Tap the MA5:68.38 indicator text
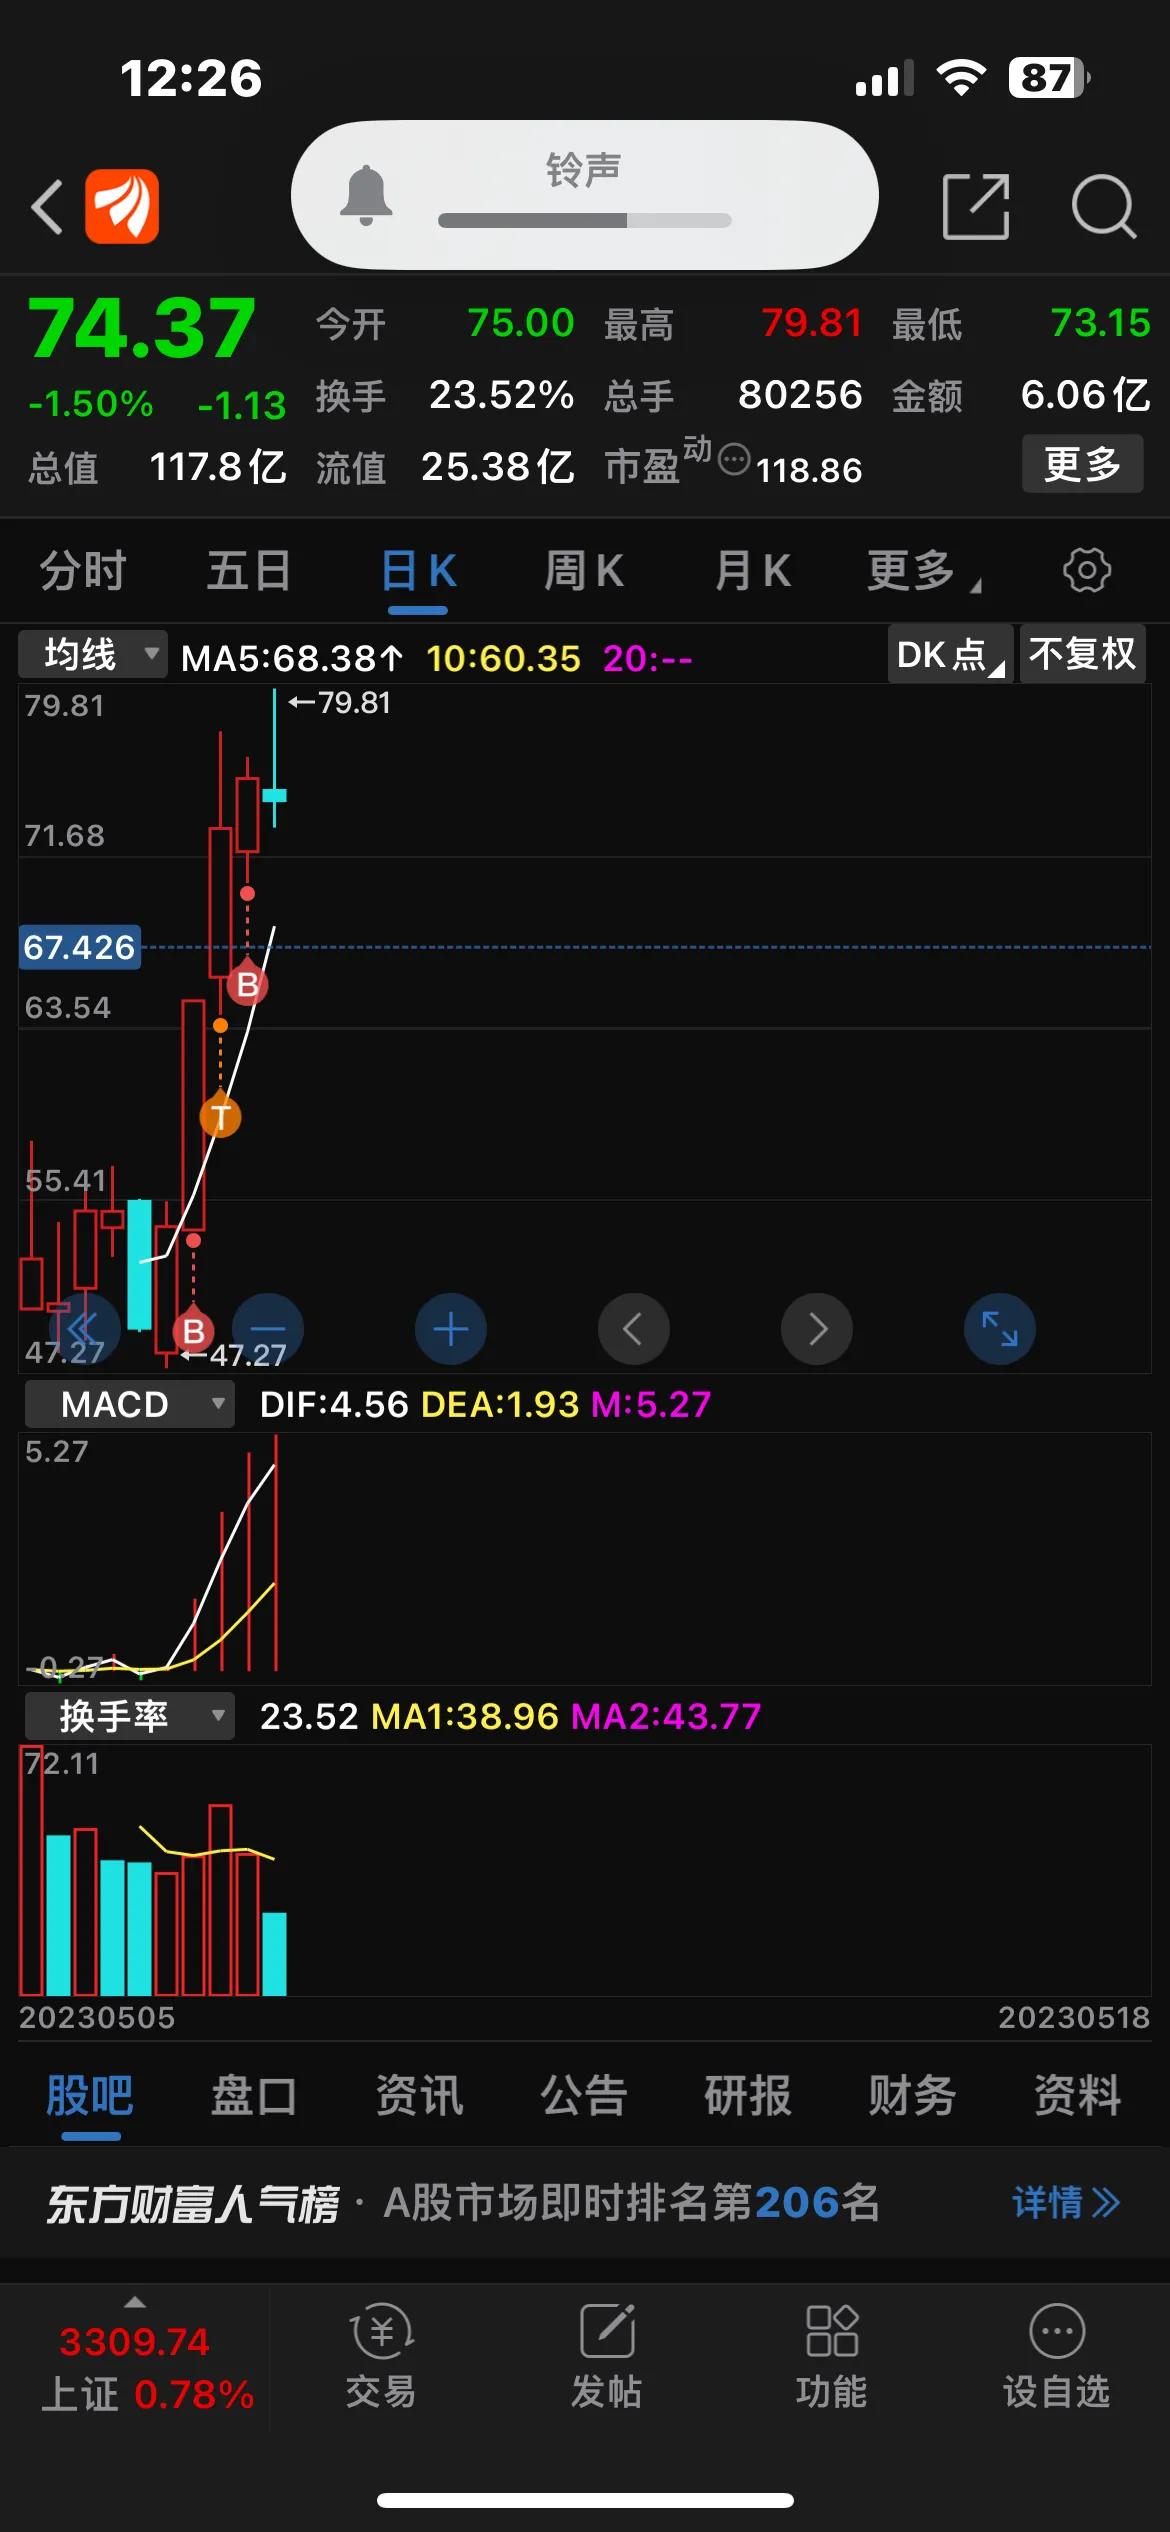This screenshot has height=2532, width=1170. pyautogui.click(x=292, y=658)
